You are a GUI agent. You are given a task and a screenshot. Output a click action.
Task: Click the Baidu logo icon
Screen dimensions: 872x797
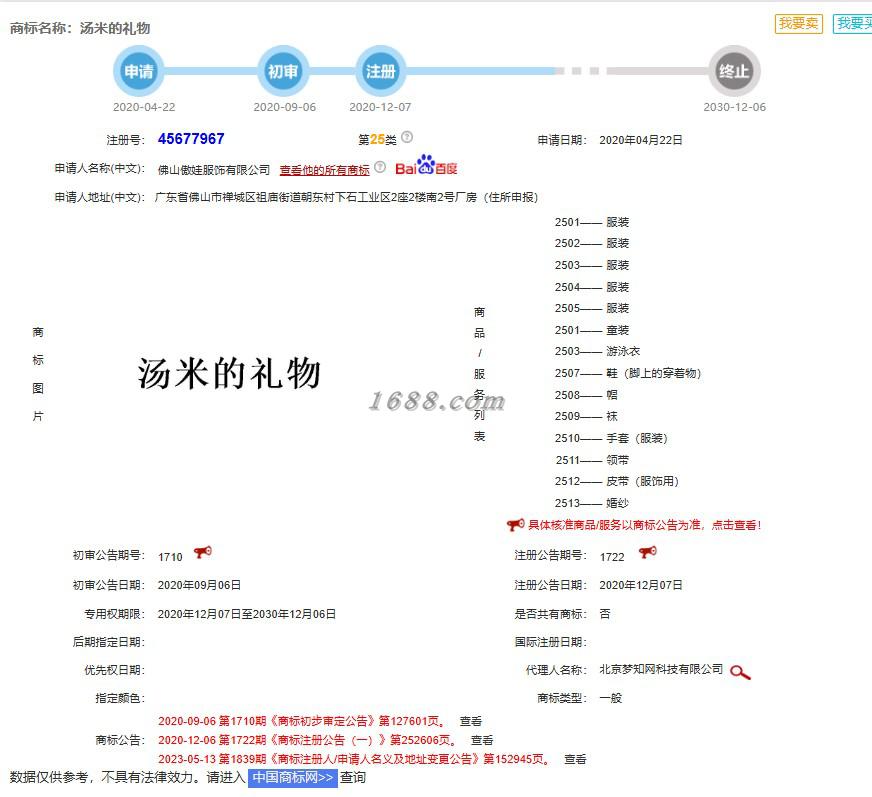426,165
